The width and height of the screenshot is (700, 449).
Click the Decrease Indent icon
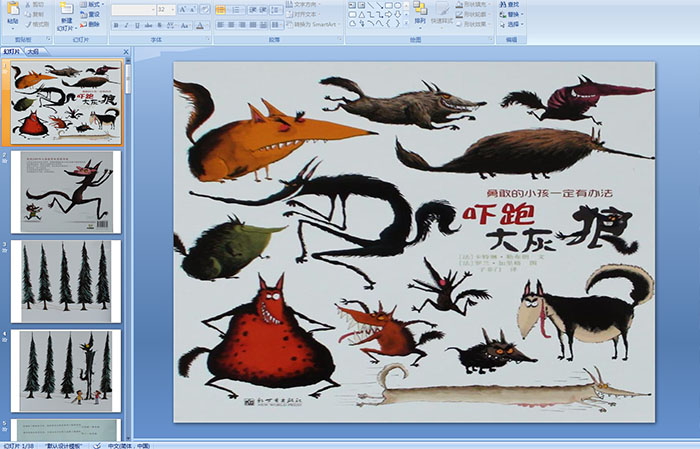pyautogui.click(x=253, y=10)
